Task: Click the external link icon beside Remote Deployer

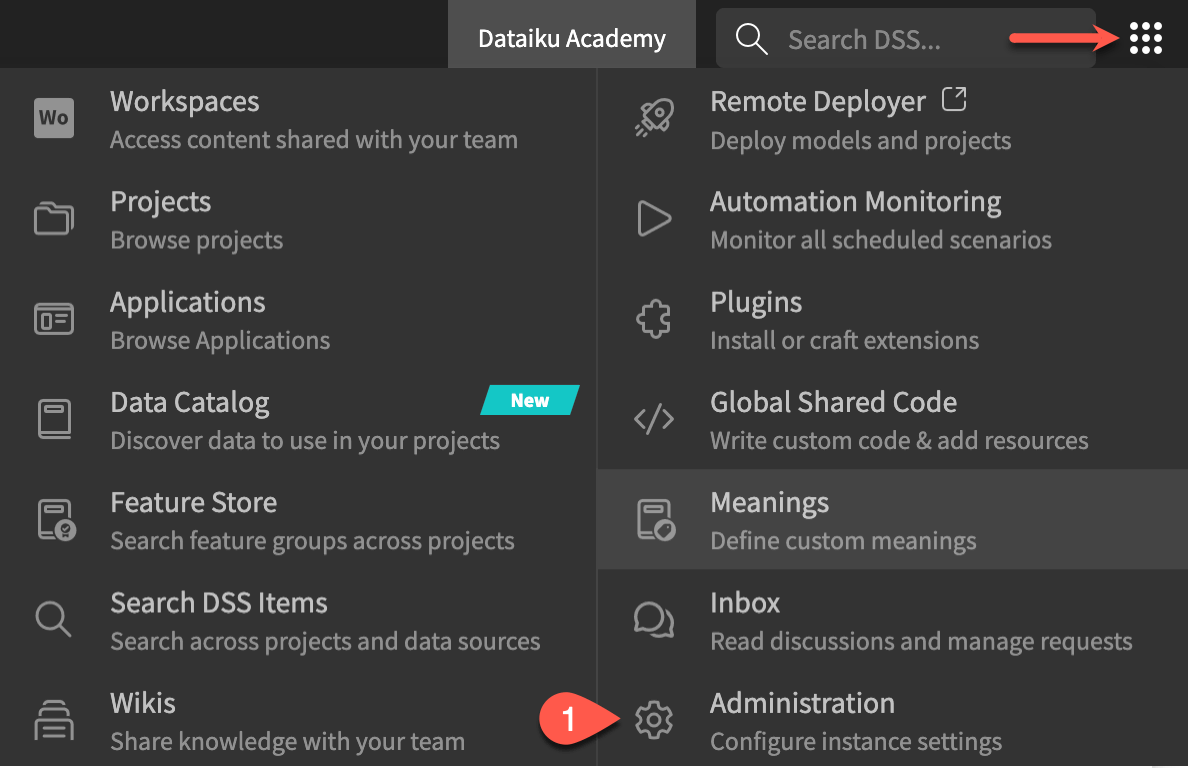Action: [x=955, y=100]
